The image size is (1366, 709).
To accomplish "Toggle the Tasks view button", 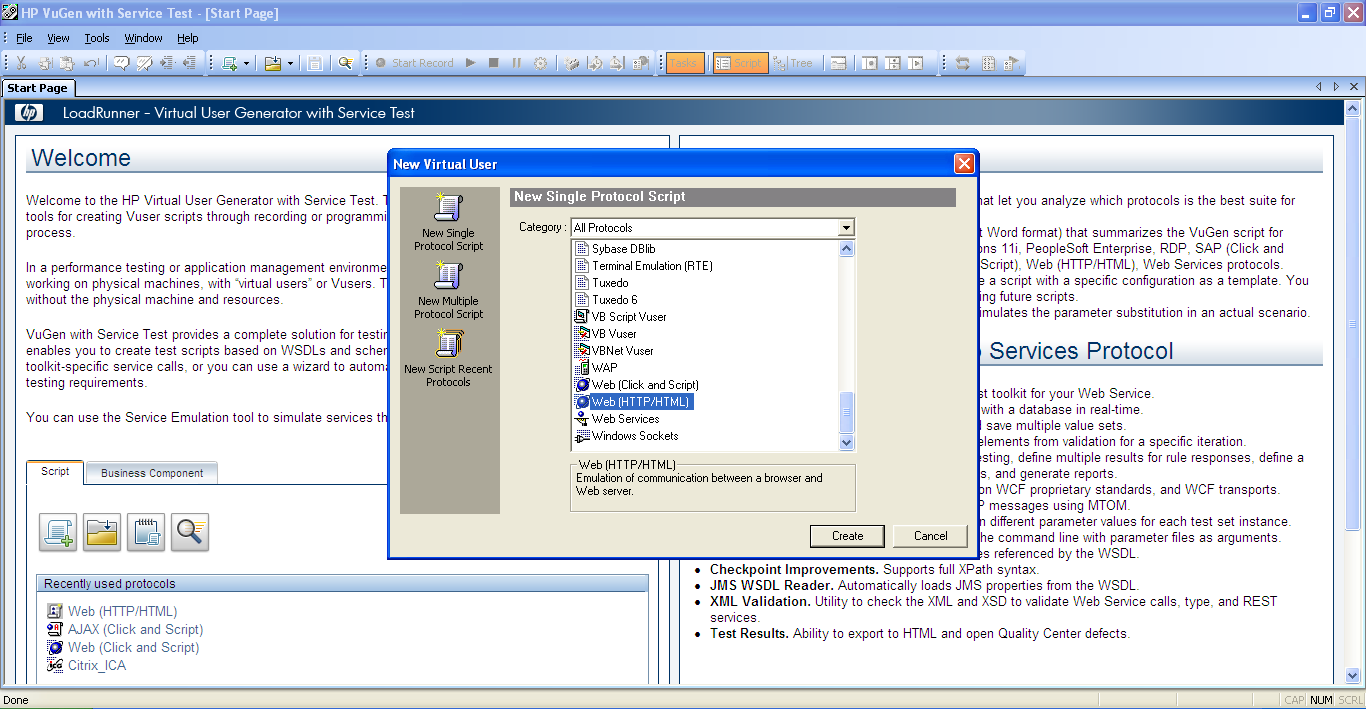I will pos(685,63).
